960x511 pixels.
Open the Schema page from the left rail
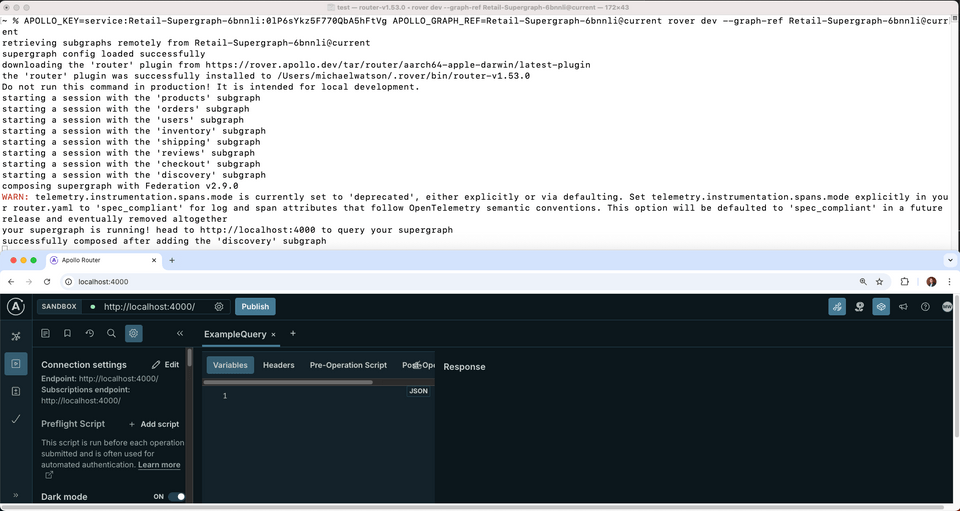pos(16,335)
